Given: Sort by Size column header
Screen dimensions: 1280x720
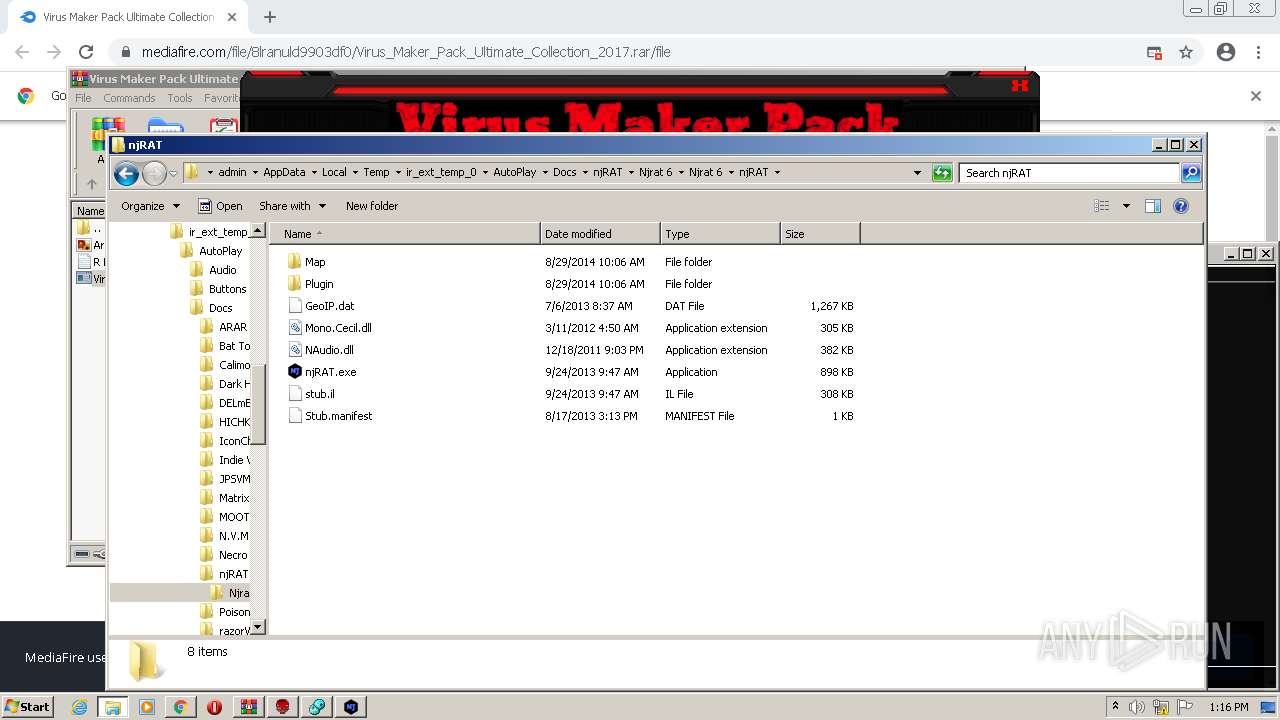Looking at the screenshot, I should coord(820,234).
